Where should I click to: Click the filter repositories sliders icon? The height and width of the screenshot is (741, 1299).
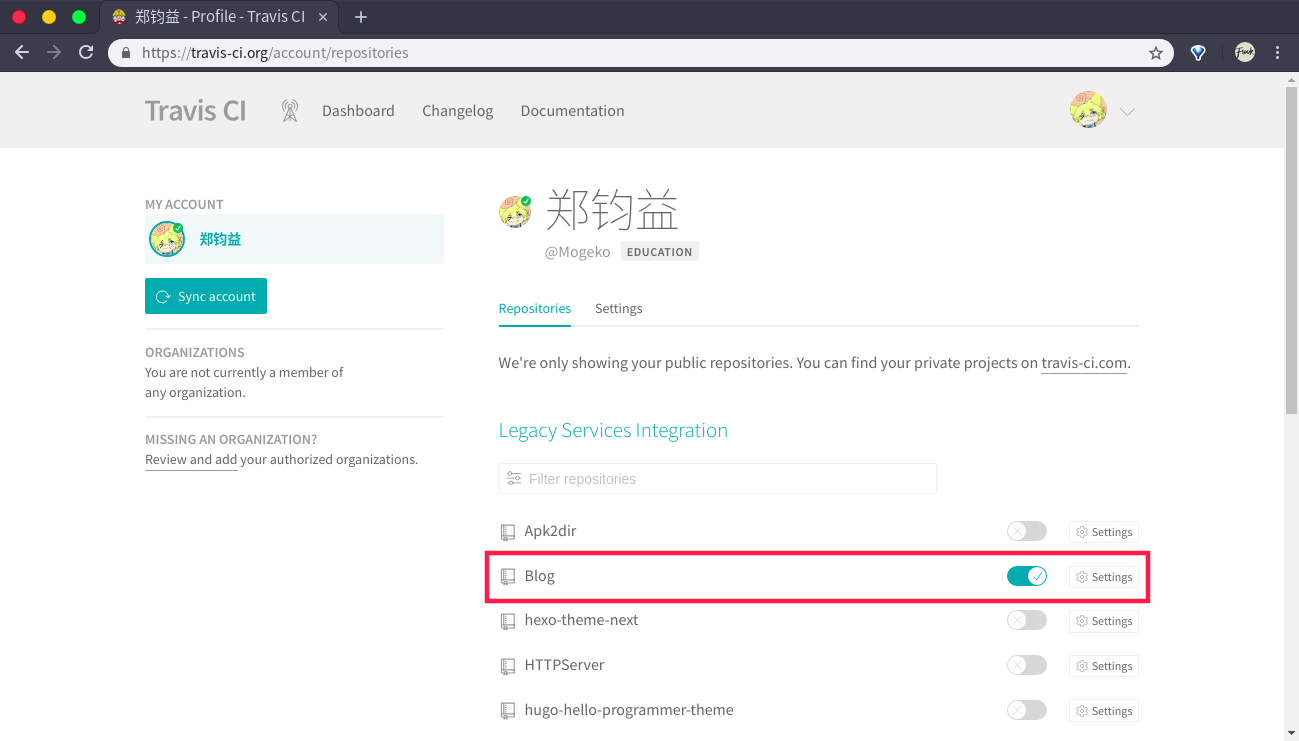coord(514,478)
